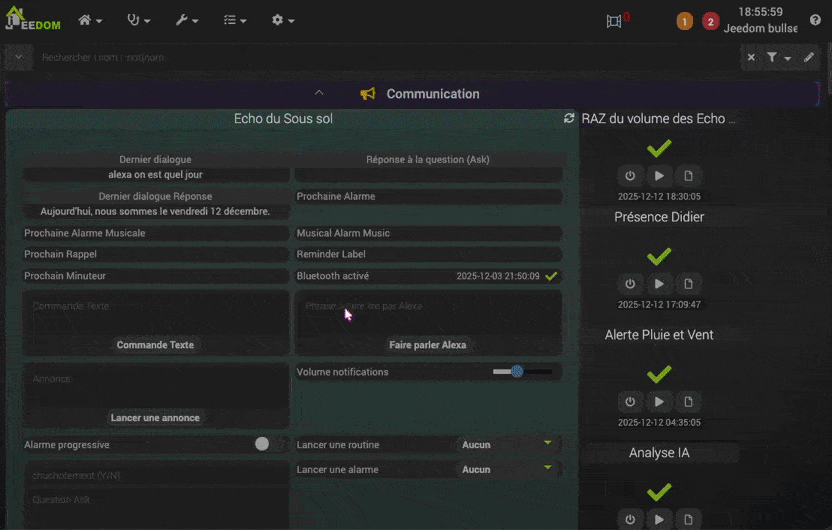Open the orange notification badge 1
The width and height of the screenshot is (832, 530).
coord(684,21)
